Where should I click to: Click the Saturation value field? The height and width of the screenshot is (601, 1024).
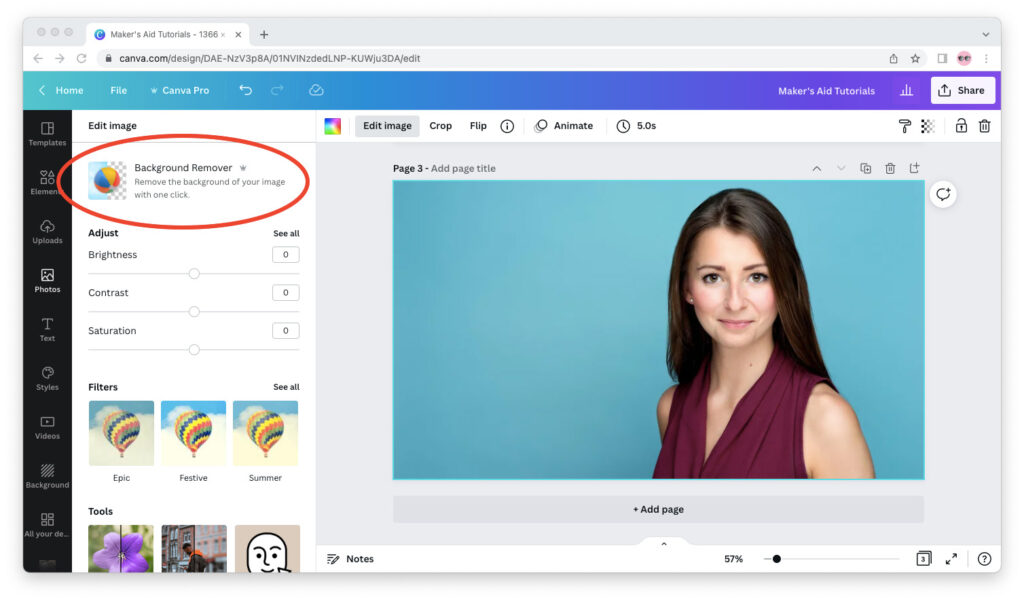pos(285,331)
